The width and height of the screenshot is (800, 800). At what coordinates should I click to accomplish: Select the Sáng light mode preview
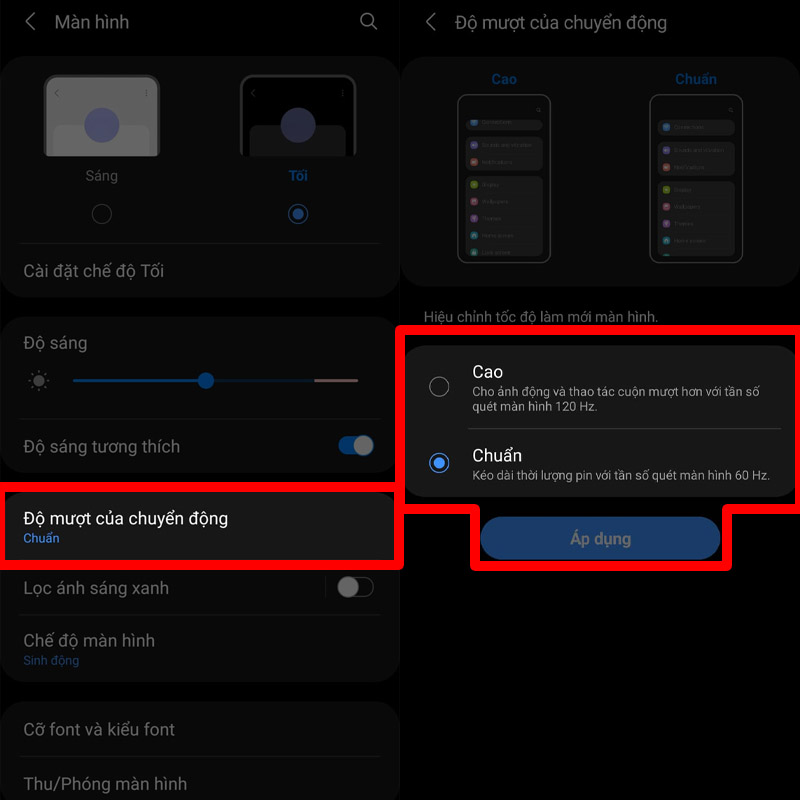[x=102, y=116]
